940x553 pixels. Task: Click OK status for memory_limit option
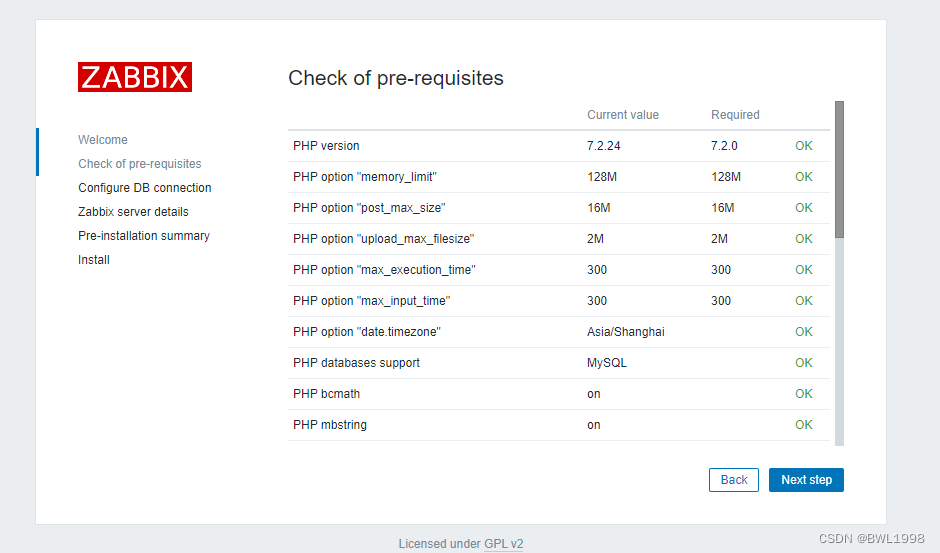click(x=804, y=177)
